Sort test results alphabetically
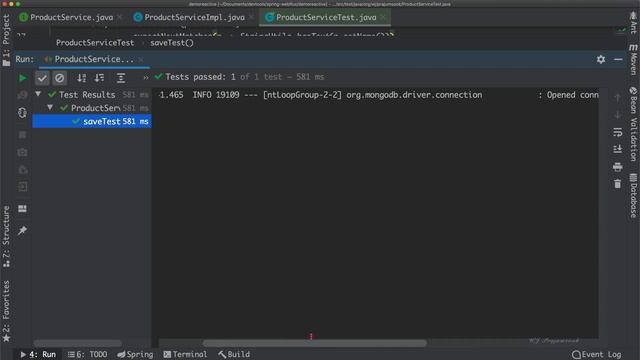The height and width of the screenshot is (360, 640). 82,78
